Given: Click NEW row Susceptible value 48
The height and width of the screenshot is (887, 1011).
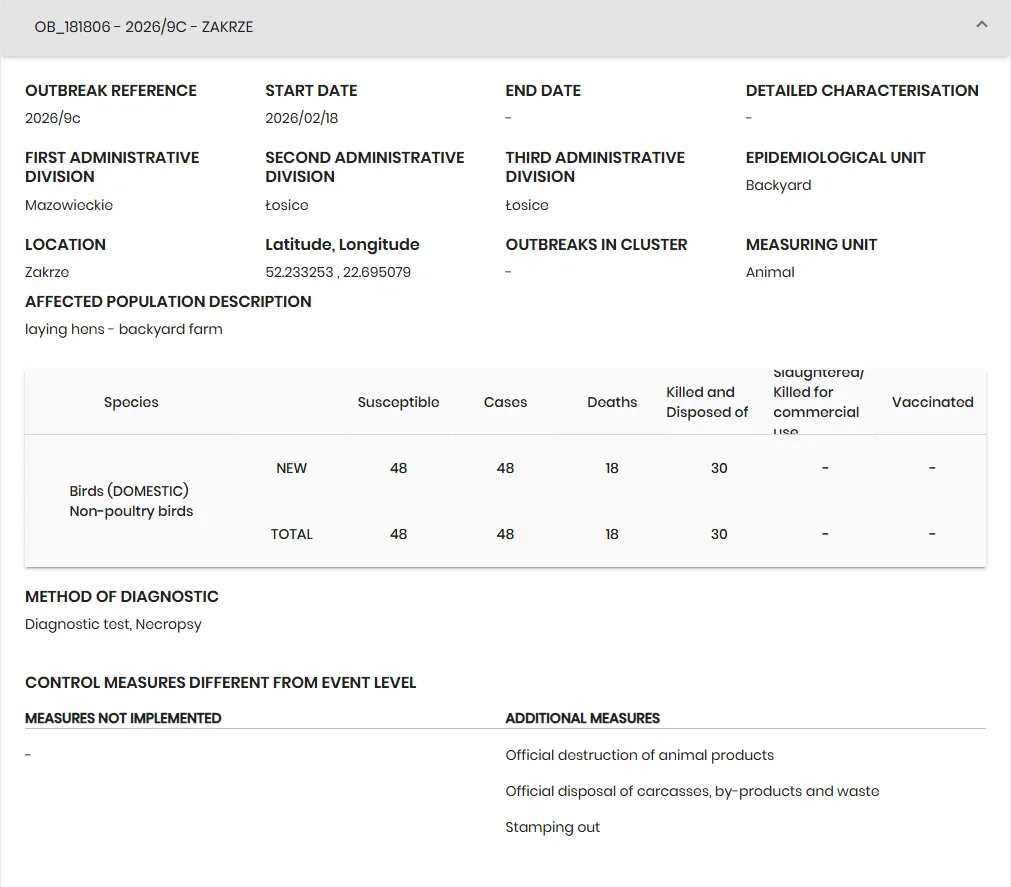Looking at the screenshot, I should point(398,469).
